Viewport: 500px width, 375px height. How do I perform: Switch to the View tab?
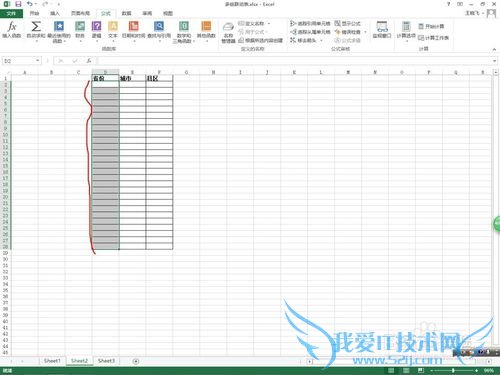coord(168,13)
